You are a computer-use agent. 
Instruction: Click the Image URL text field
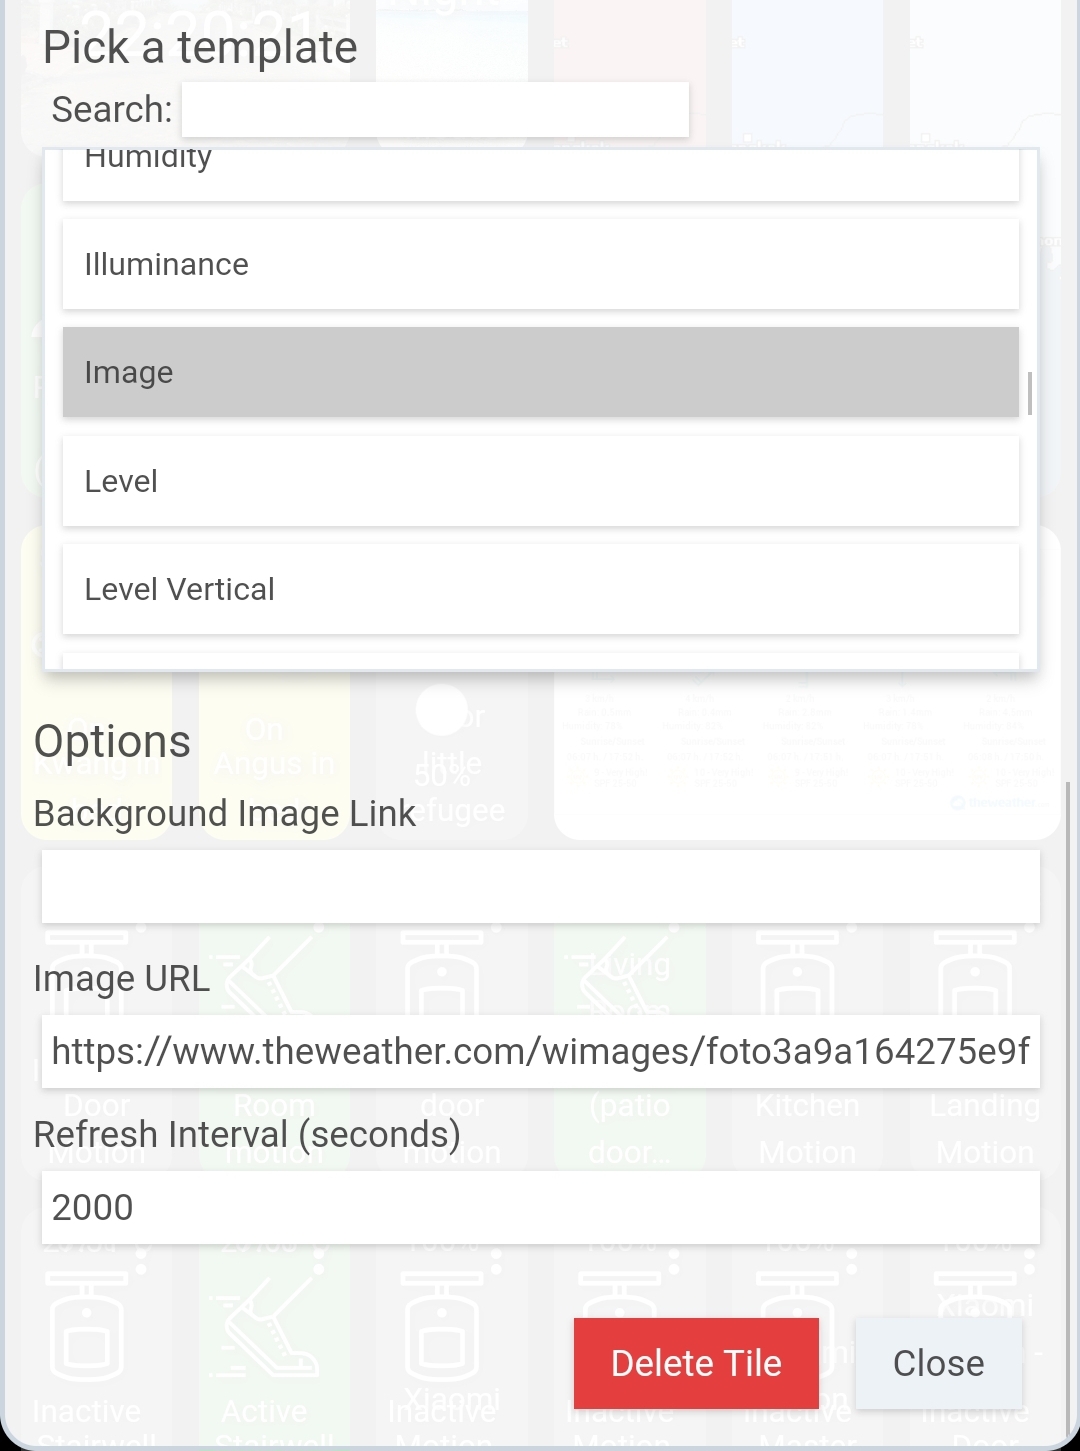coord(540,1051)
